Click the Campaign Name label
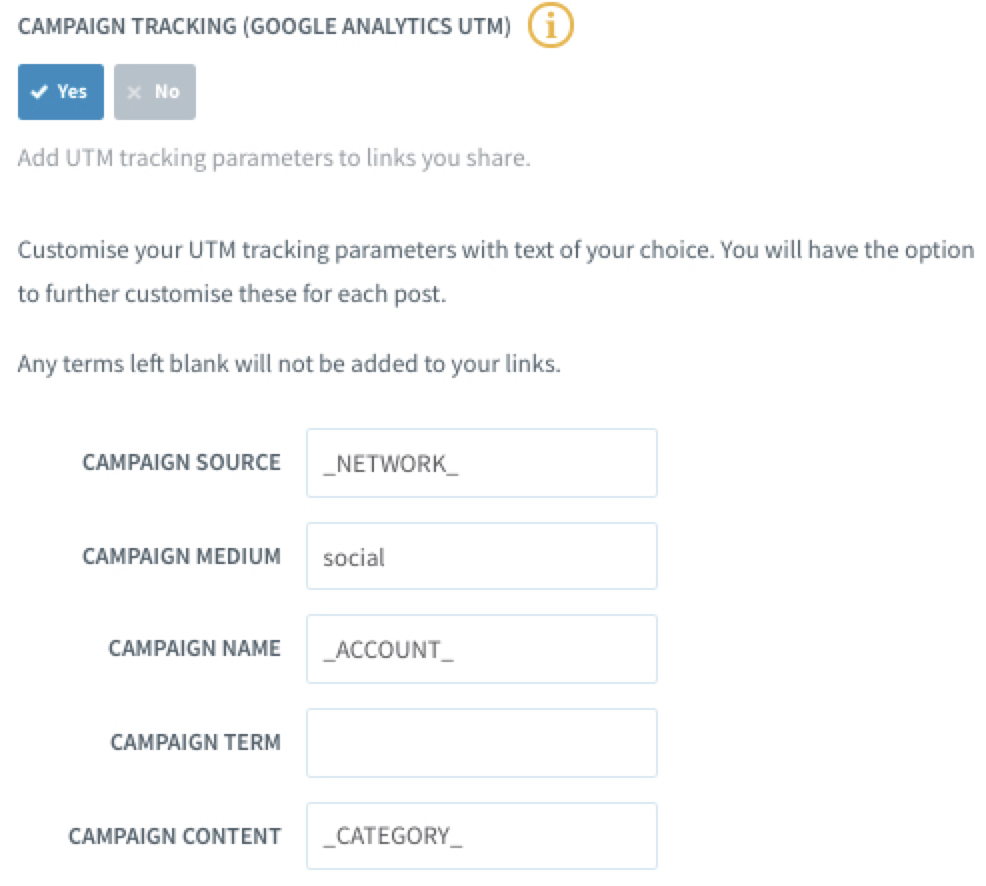Viewport: 986px width, 886px height. tap(194, 649)
